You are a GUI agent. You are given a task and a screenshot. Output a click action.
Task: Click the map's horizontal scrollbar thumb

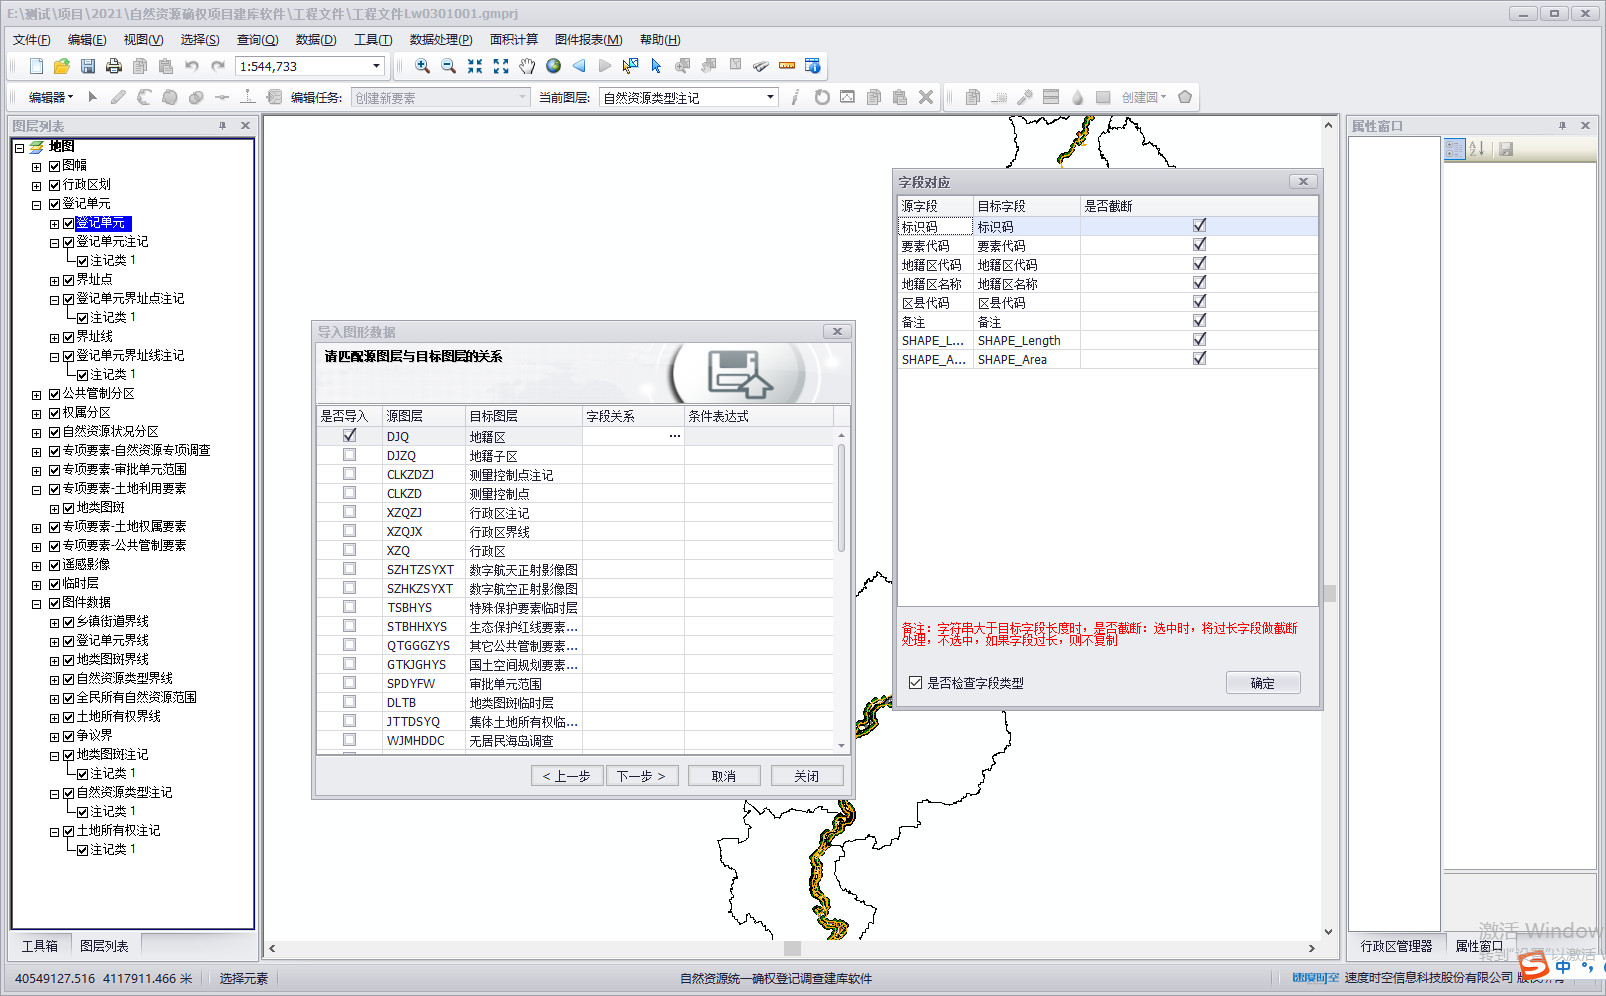(x=792, y=948)
